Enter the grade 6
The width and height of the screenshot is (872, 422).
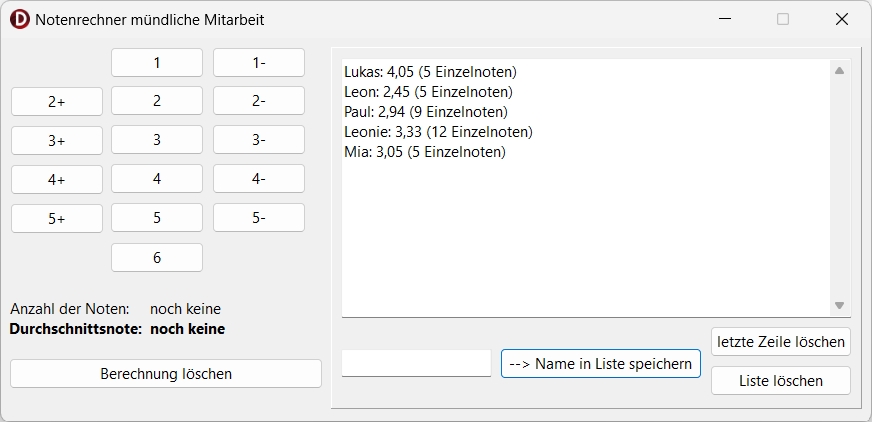(156, 257)
